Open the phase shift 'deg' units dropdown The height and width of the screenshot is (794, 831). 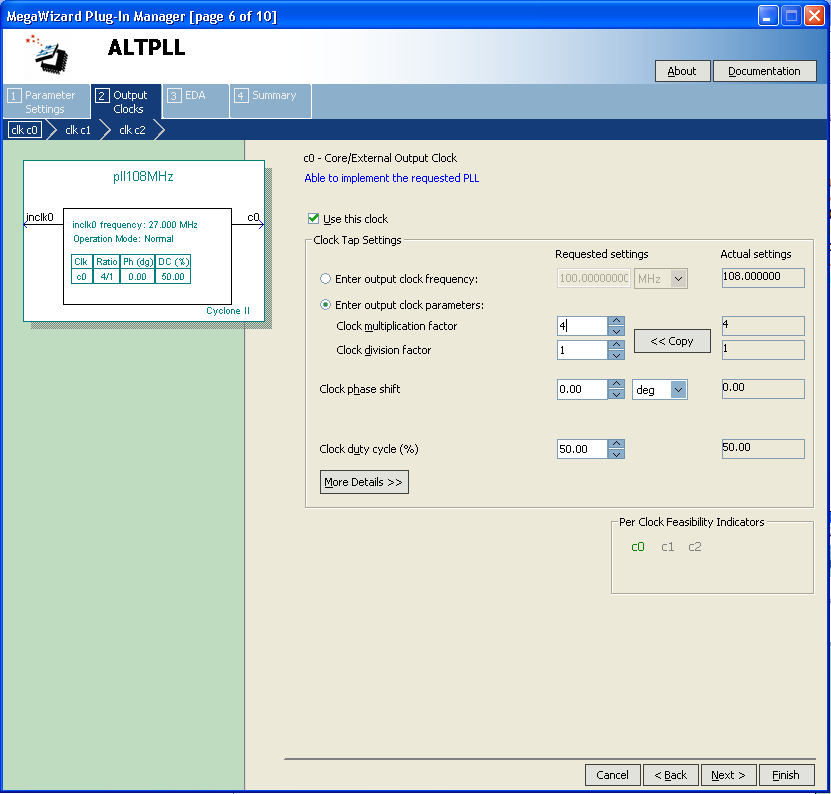[678, 390]
